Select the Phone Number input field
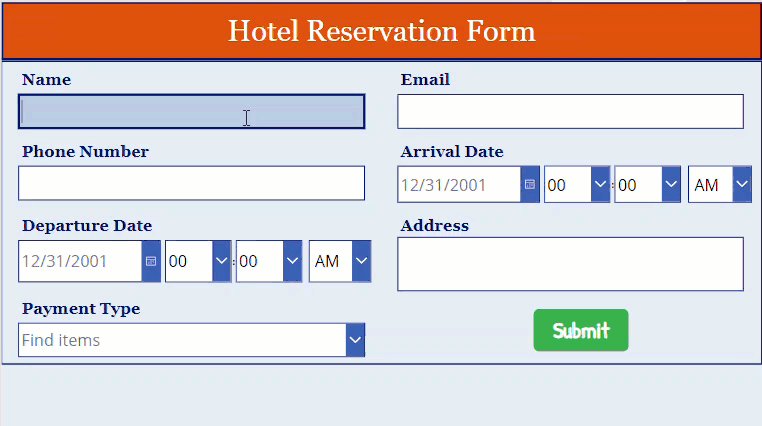This screenshot has height=426, width=762. 191,183
